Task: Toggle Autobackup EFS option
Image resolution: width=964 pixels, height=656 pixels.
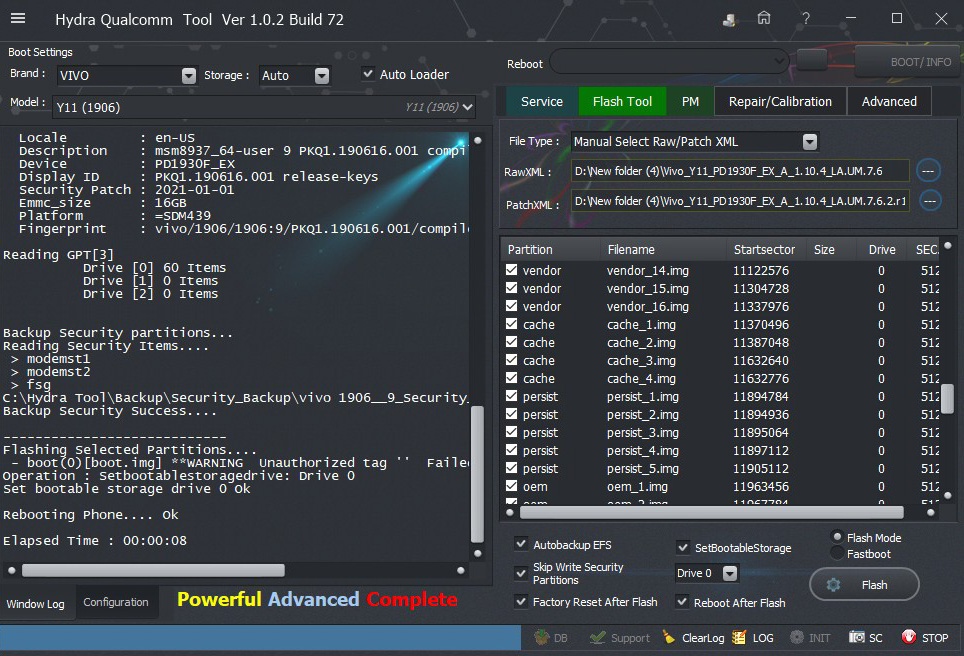Action: (521, 544)
